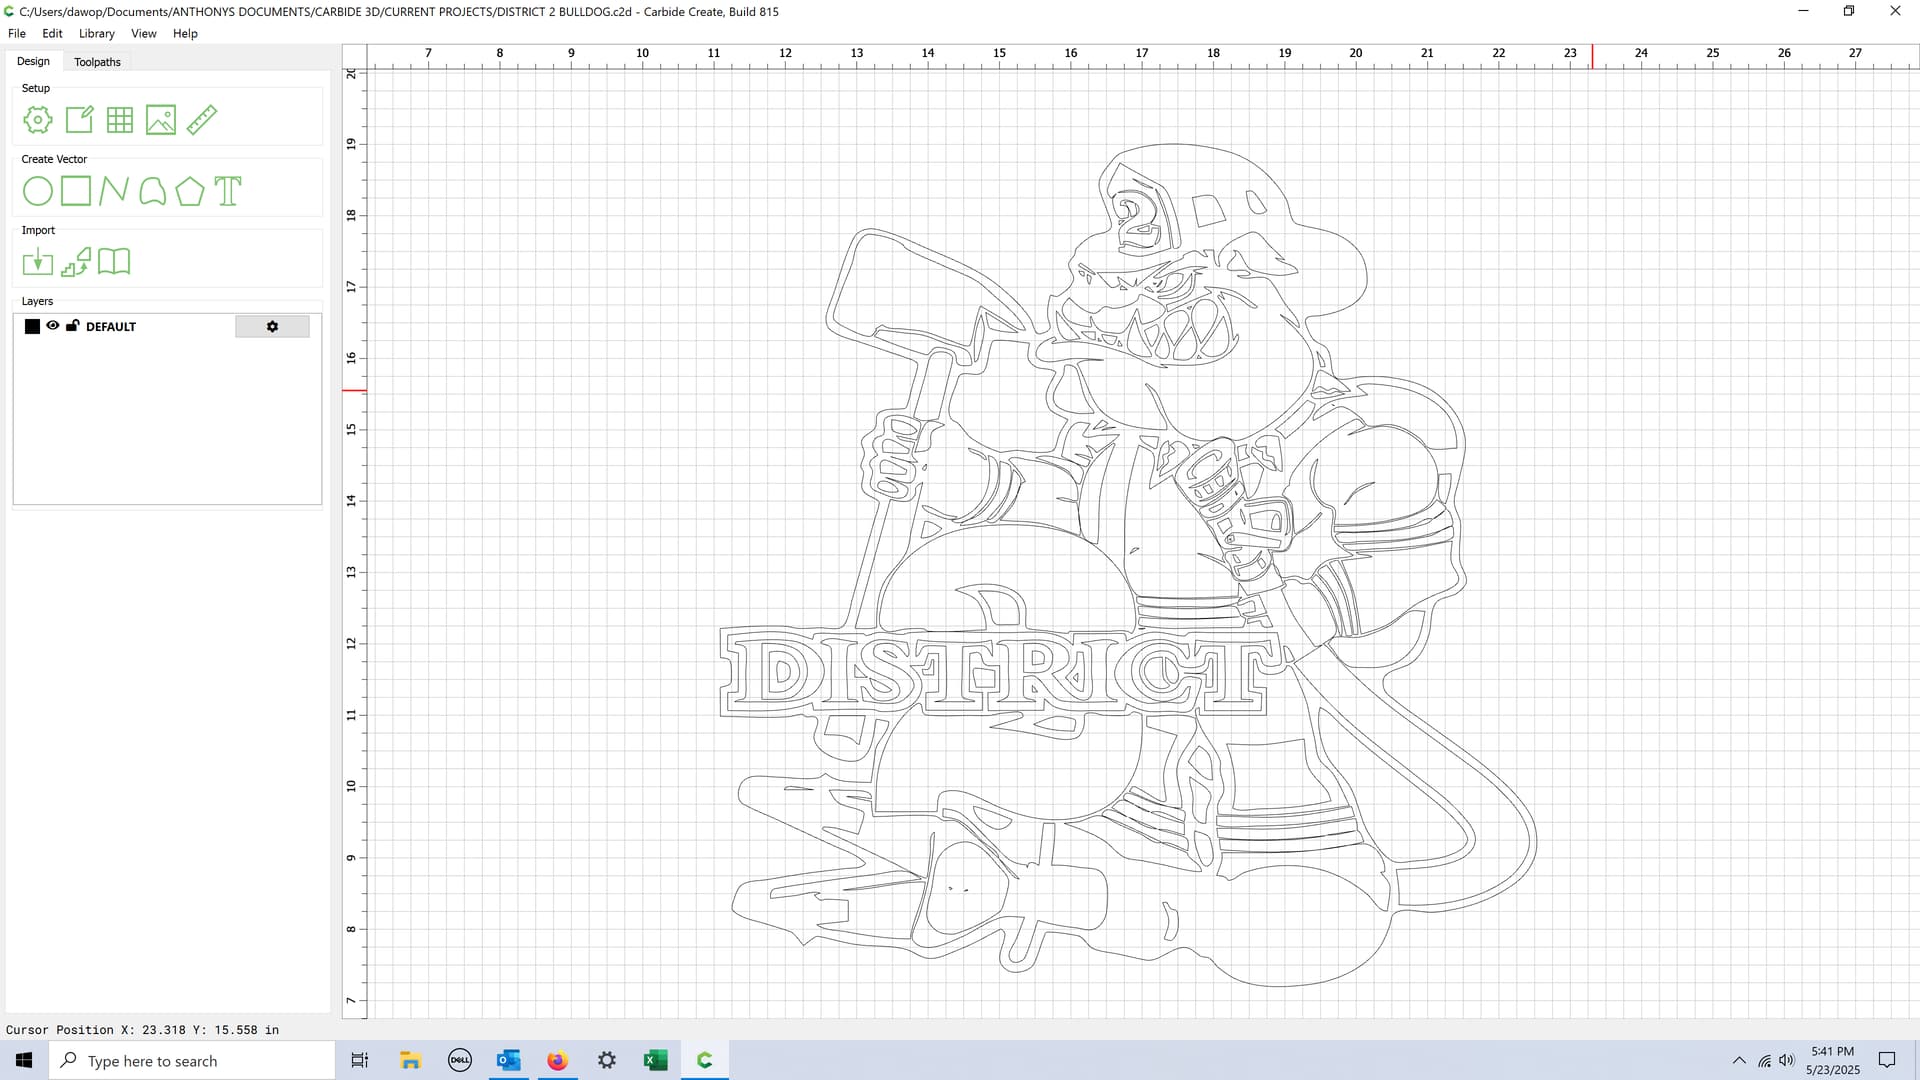Click the network Wi-Fi tray icon
Image resolution: width=1920 pixels, height=1080 pixels.
pyautogui.click(x=1765, y=1061)
